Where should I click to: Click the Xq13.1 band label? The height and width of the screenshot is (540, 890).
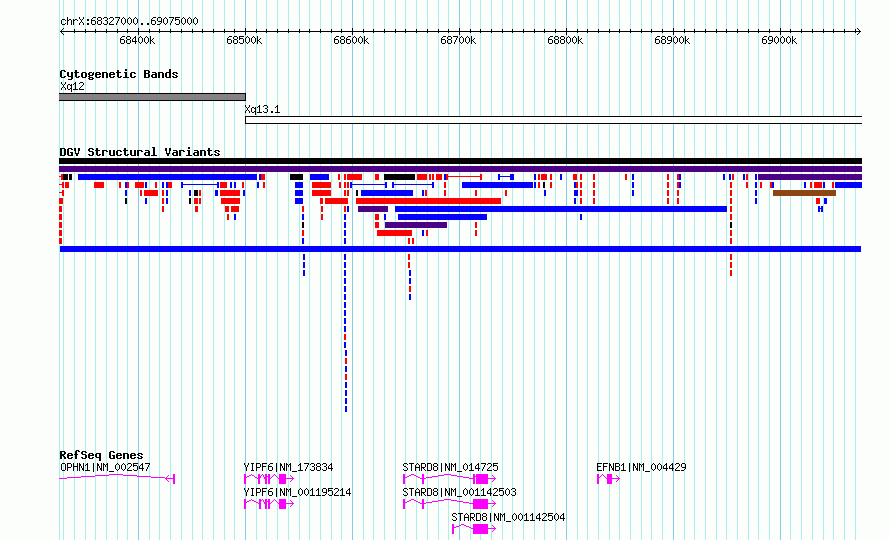262,110
